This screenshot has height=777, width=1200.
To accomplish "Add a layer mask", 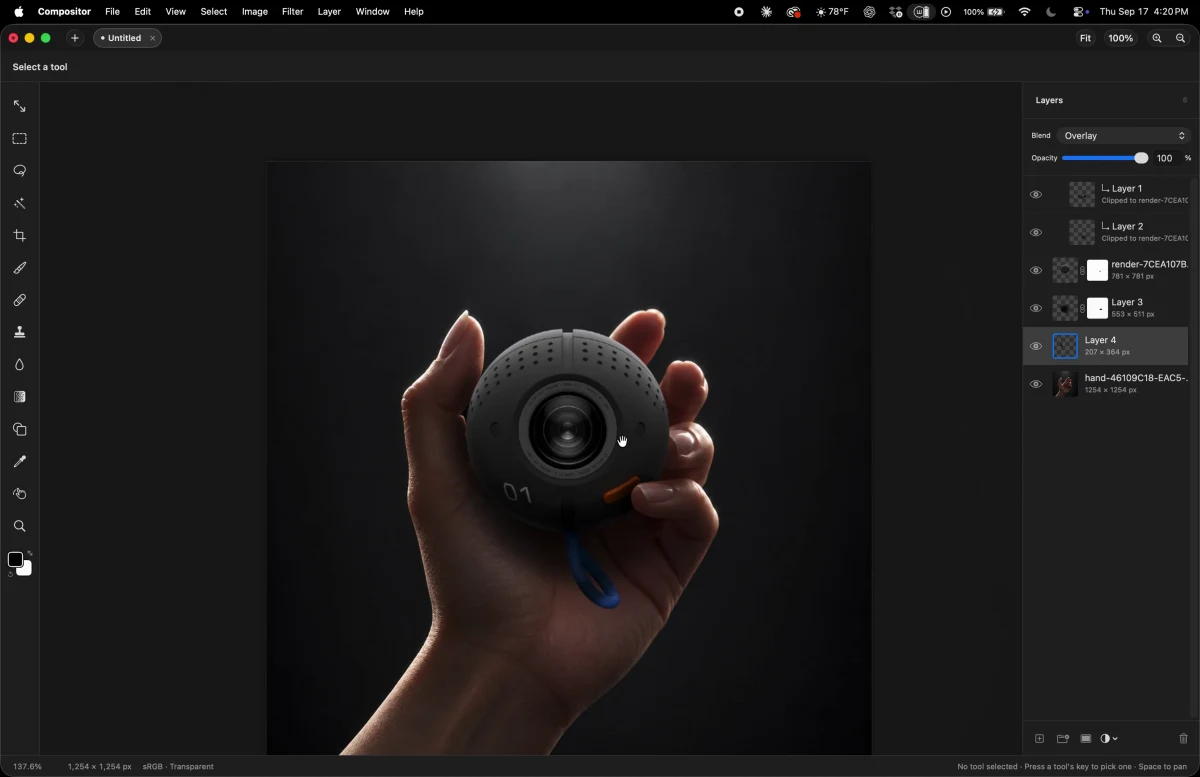I will click(1086, 739).
